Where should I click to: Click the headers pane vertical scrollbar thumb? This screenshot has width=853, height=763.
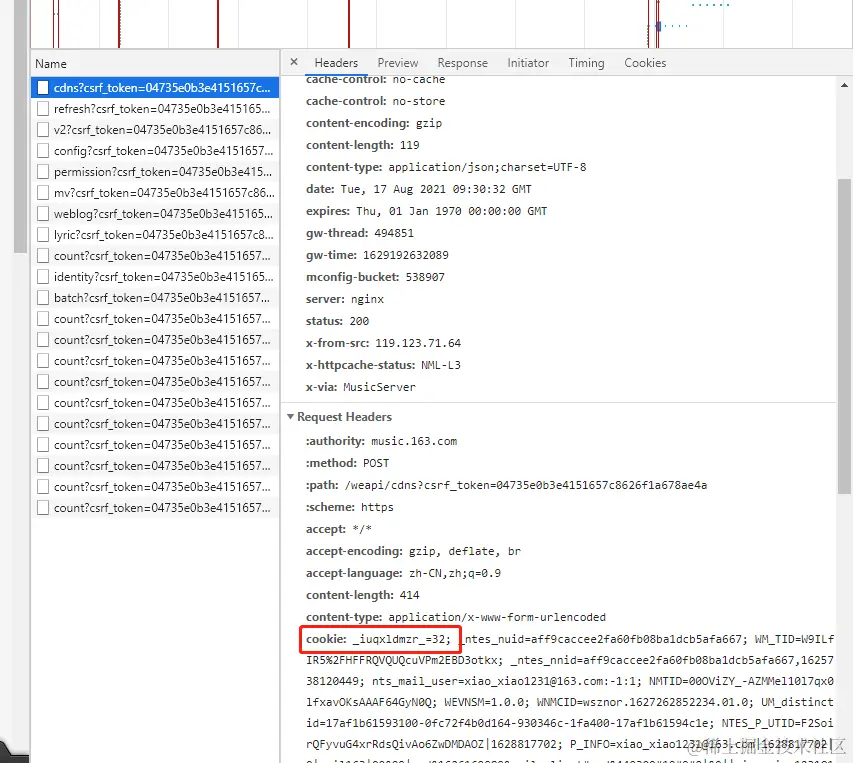click(x=844, y=336)
